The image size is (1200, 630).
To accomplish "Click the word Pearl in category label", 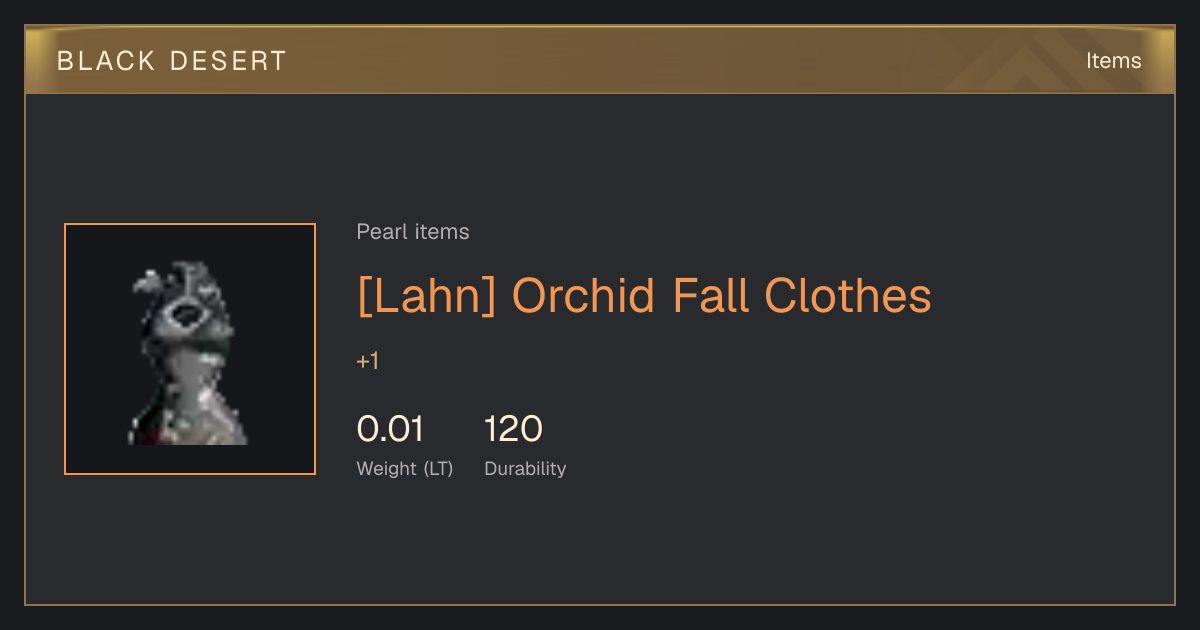I will click(379, 232).
